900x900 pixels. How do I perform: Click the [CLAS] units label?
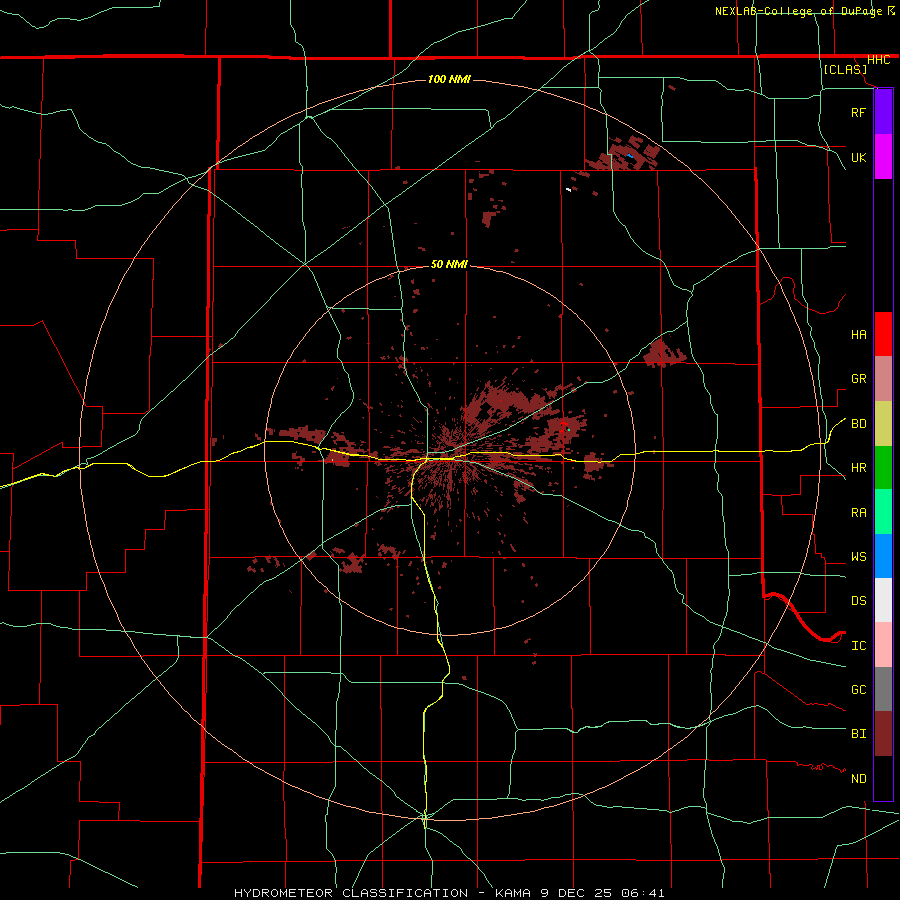[x=845, y=70]
